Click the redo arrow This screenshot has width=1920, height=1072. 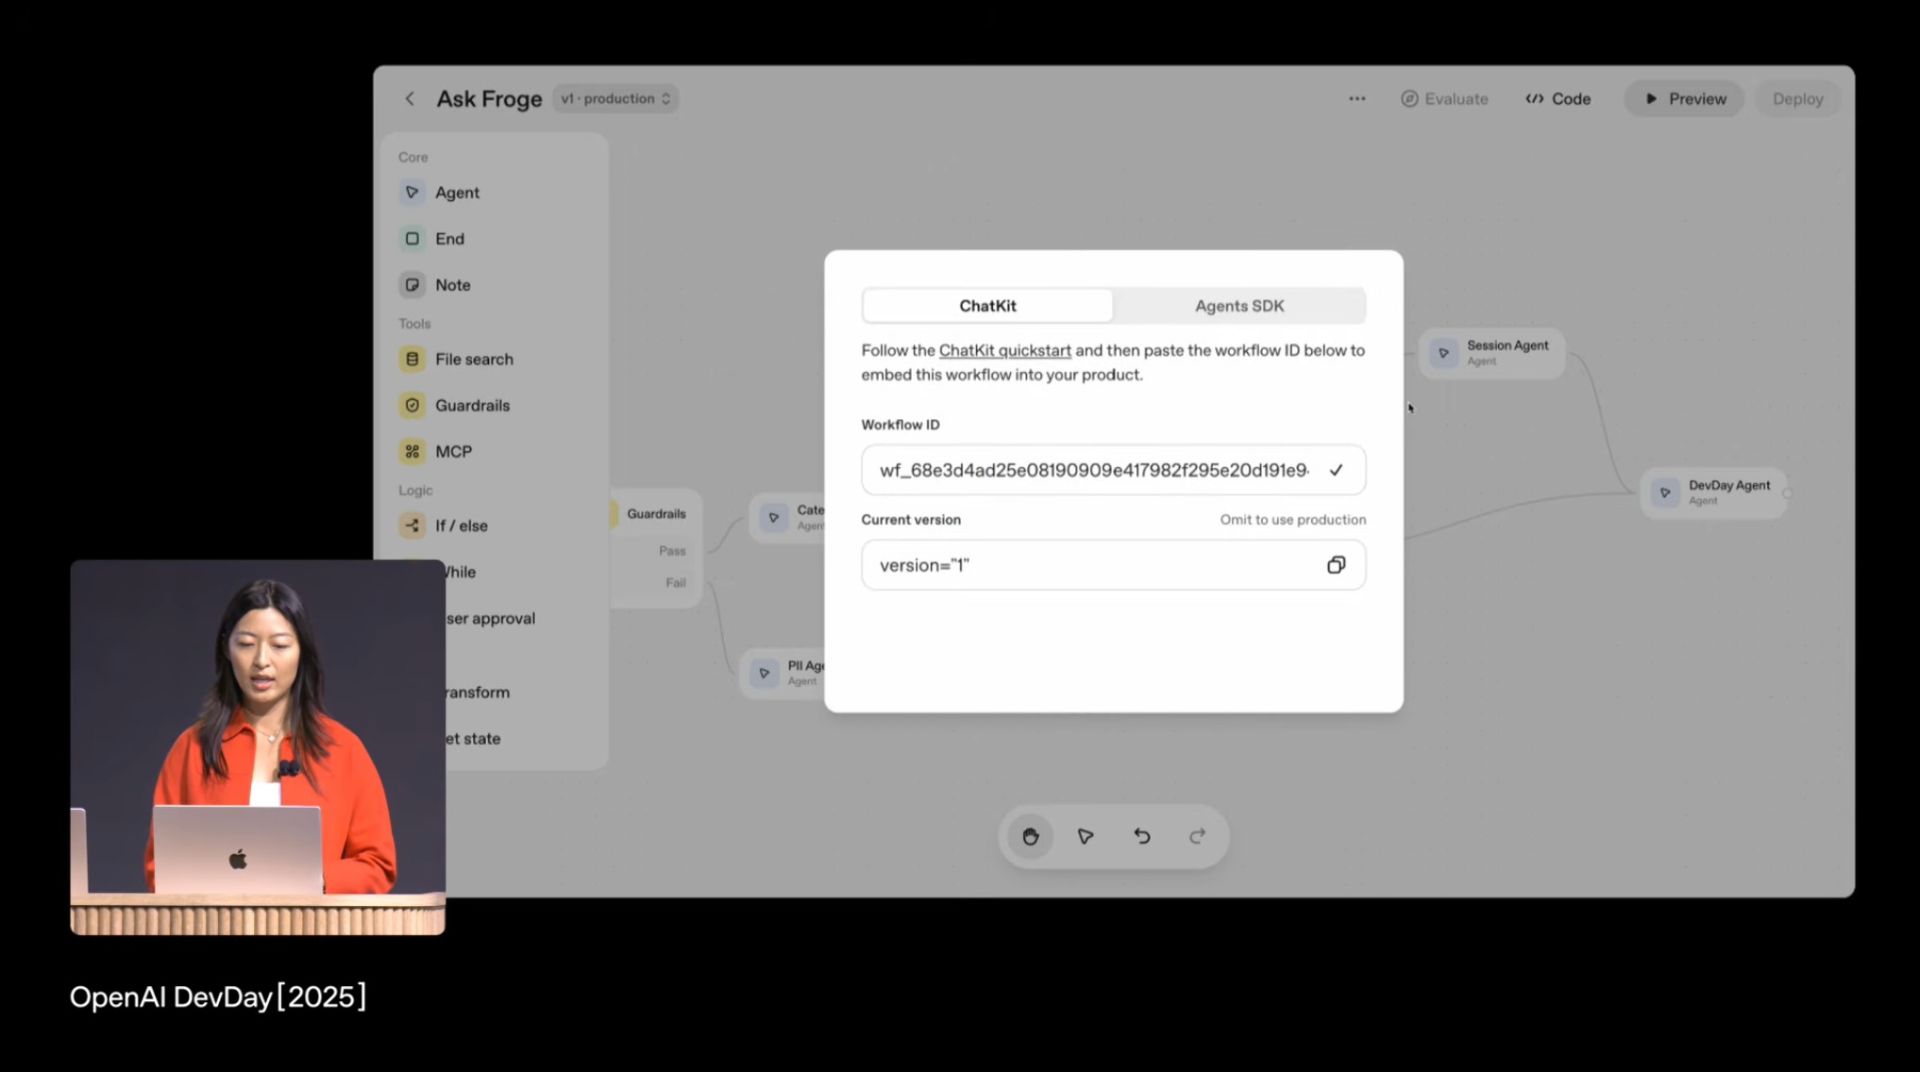point(1198,836)
